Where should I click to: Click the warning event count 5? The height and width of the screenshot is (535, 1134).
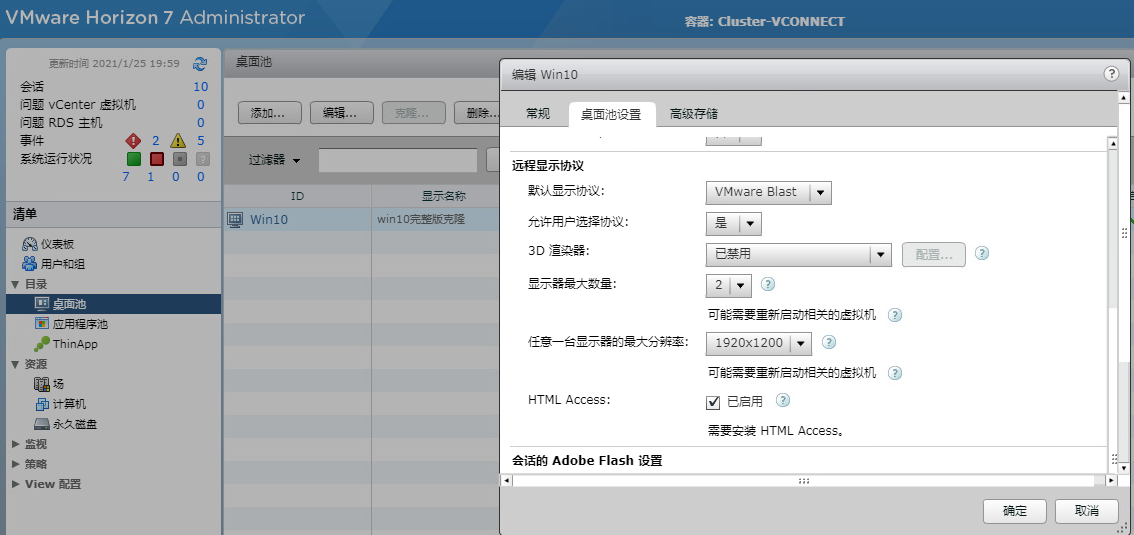pos(200,141)
